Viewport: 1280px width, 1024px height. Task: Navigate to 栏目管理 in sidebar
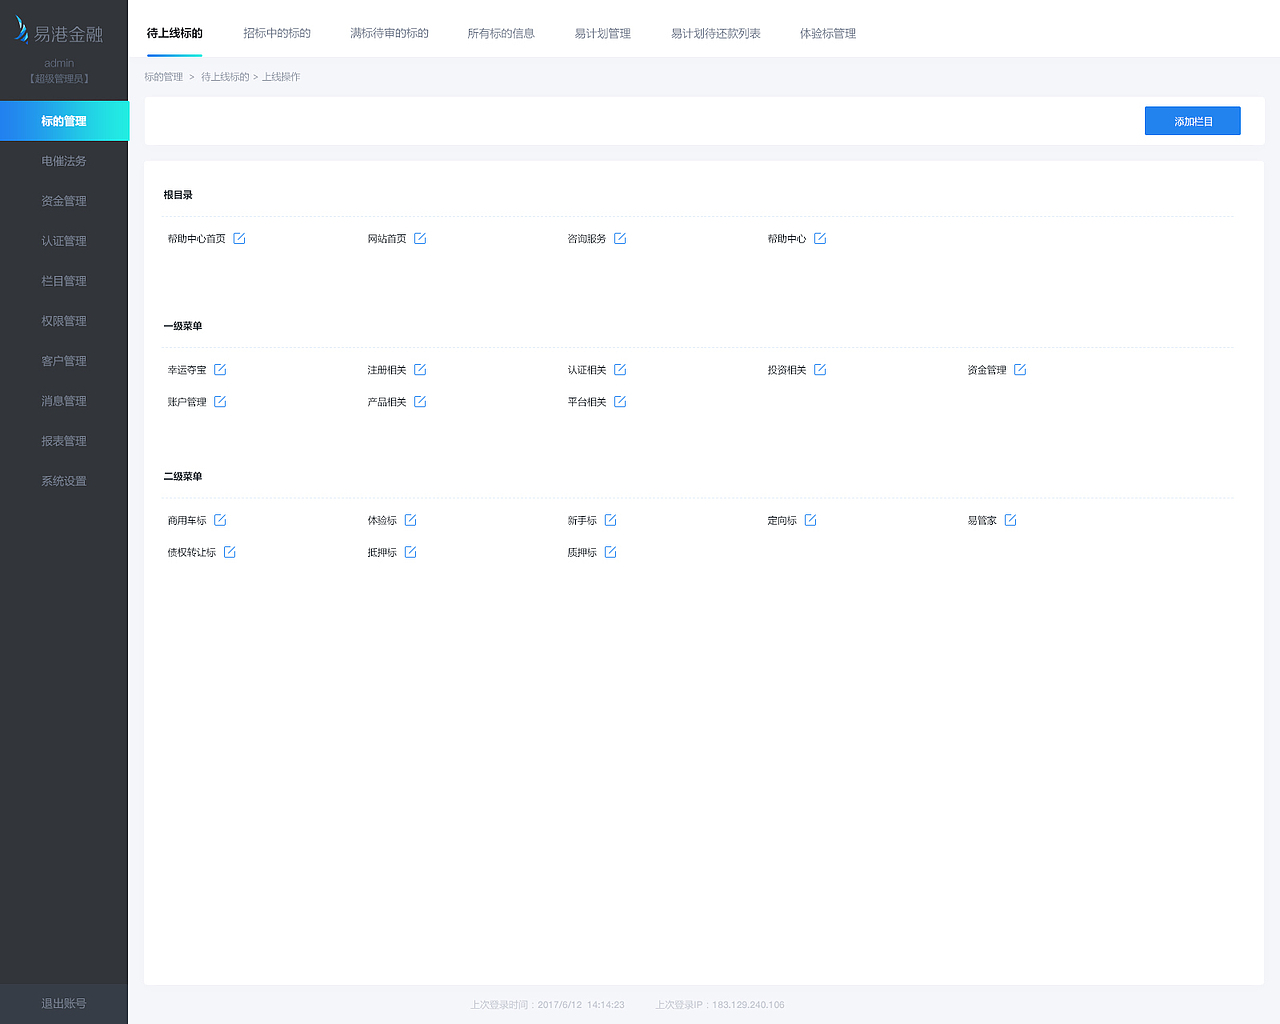tap(64, 281)
